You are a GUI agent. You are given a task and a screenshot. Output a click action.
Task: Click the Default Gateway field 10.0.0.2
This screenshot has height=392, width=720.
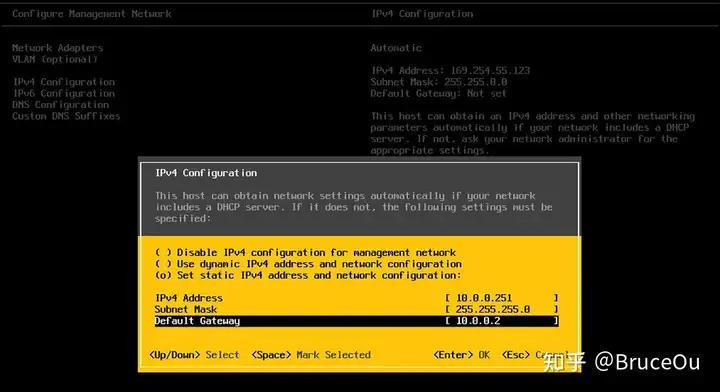[x=502, y=321]
